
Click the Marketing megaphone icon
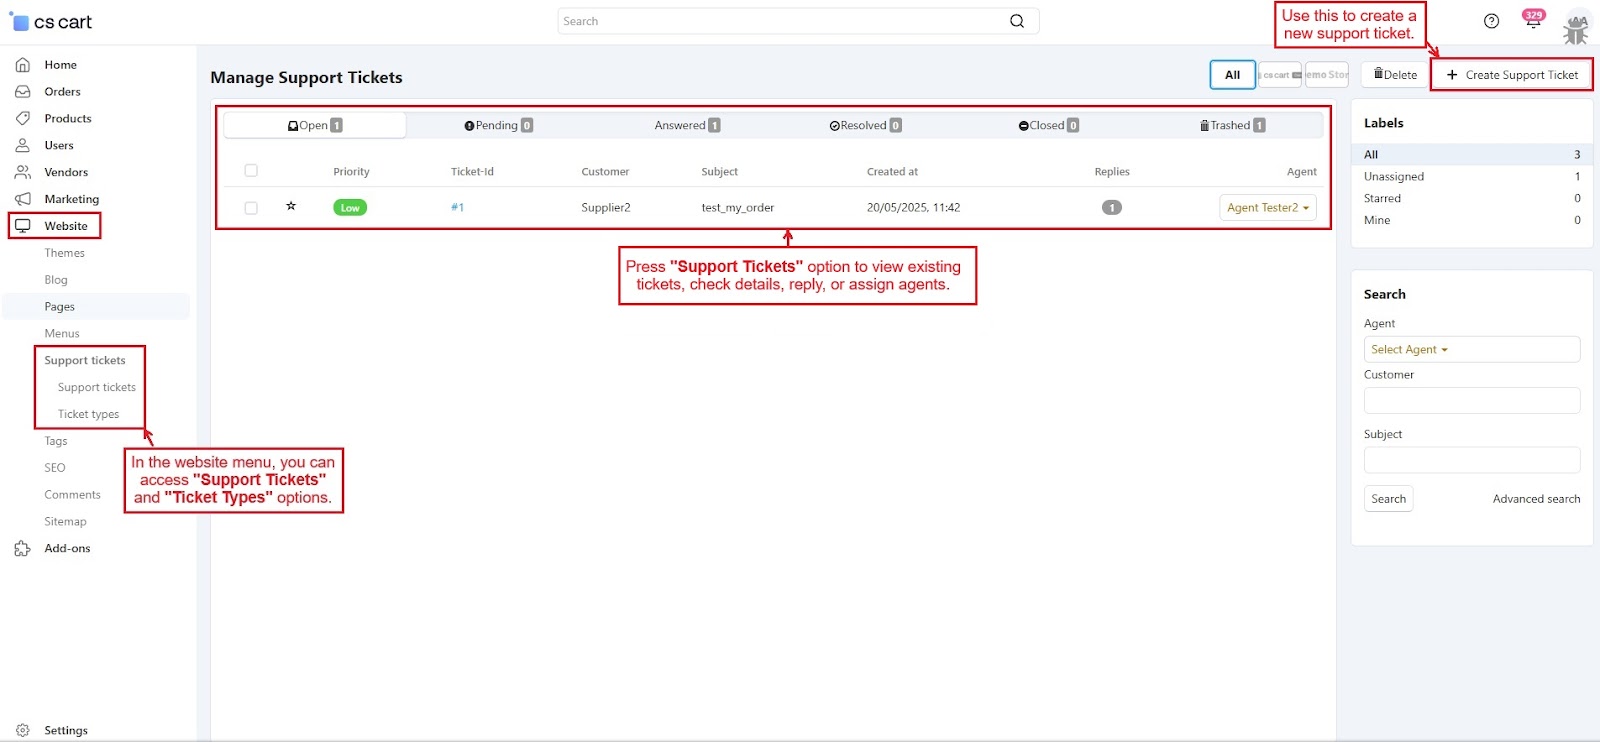[x=22, y=199]
